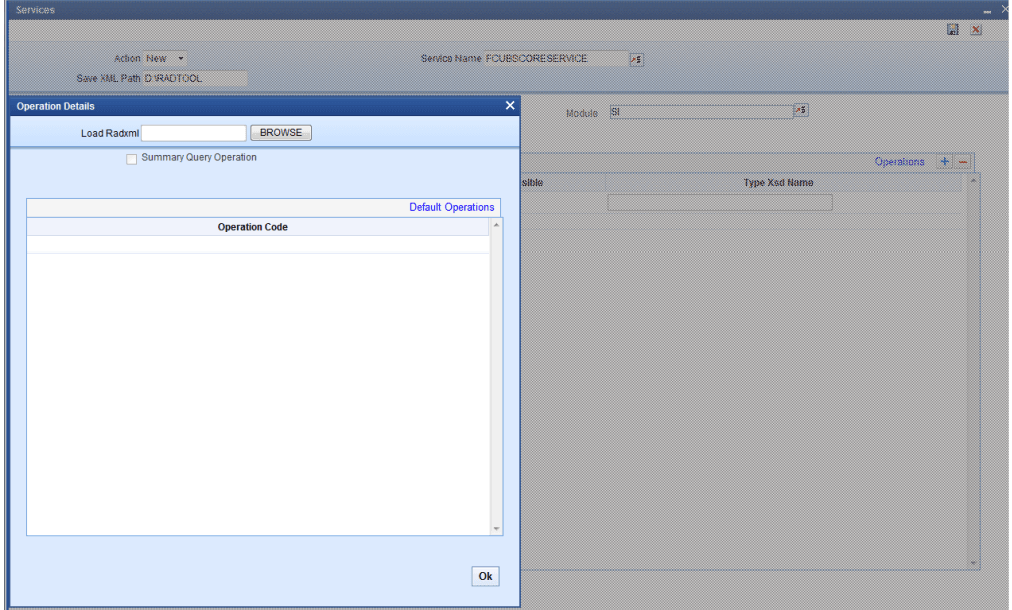This screenshot has width=1012, height=610.
Task: Click the red X exit icon in Services toolbar
Action: tap(976, 30)
